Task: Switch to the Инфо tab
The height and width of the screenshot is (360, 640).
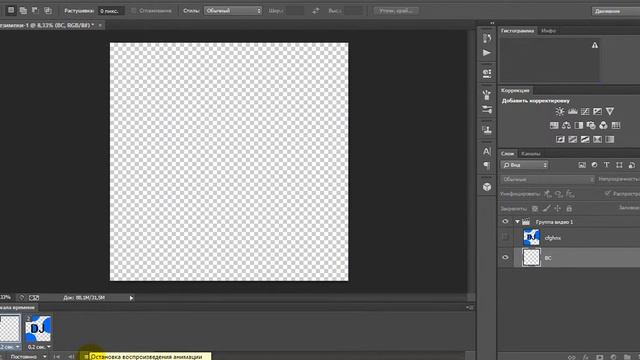Action: pyautogui.click(x=548, y=31)
